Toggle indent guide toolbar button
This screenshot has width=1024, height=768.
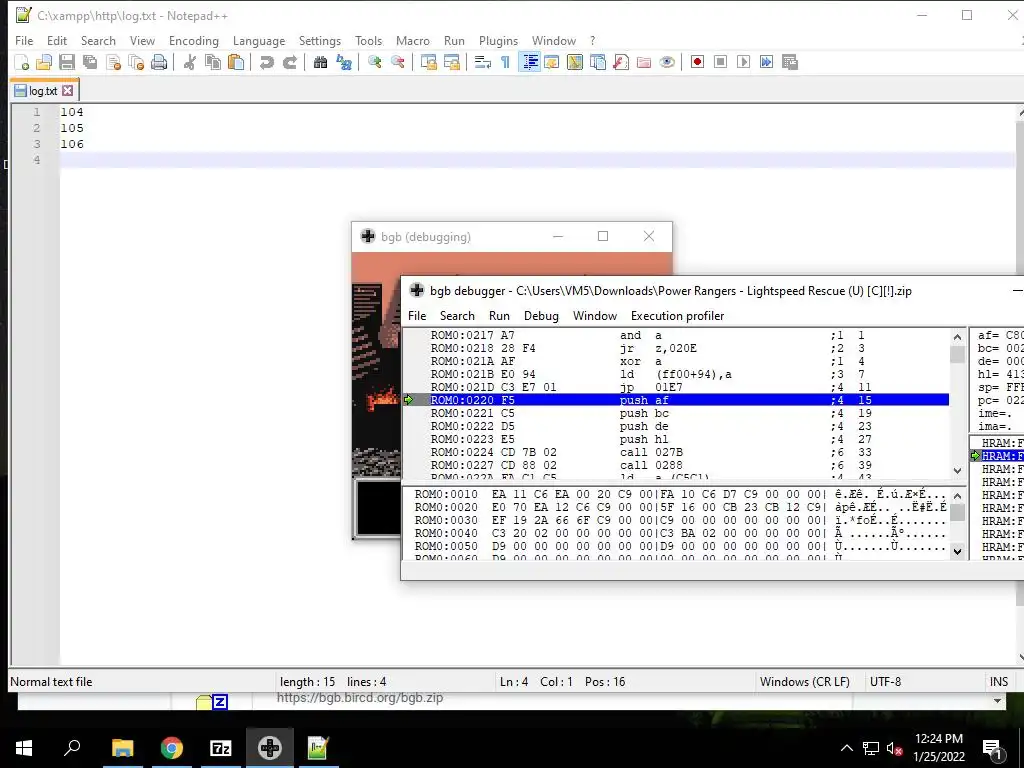click(x=530, y=62)
